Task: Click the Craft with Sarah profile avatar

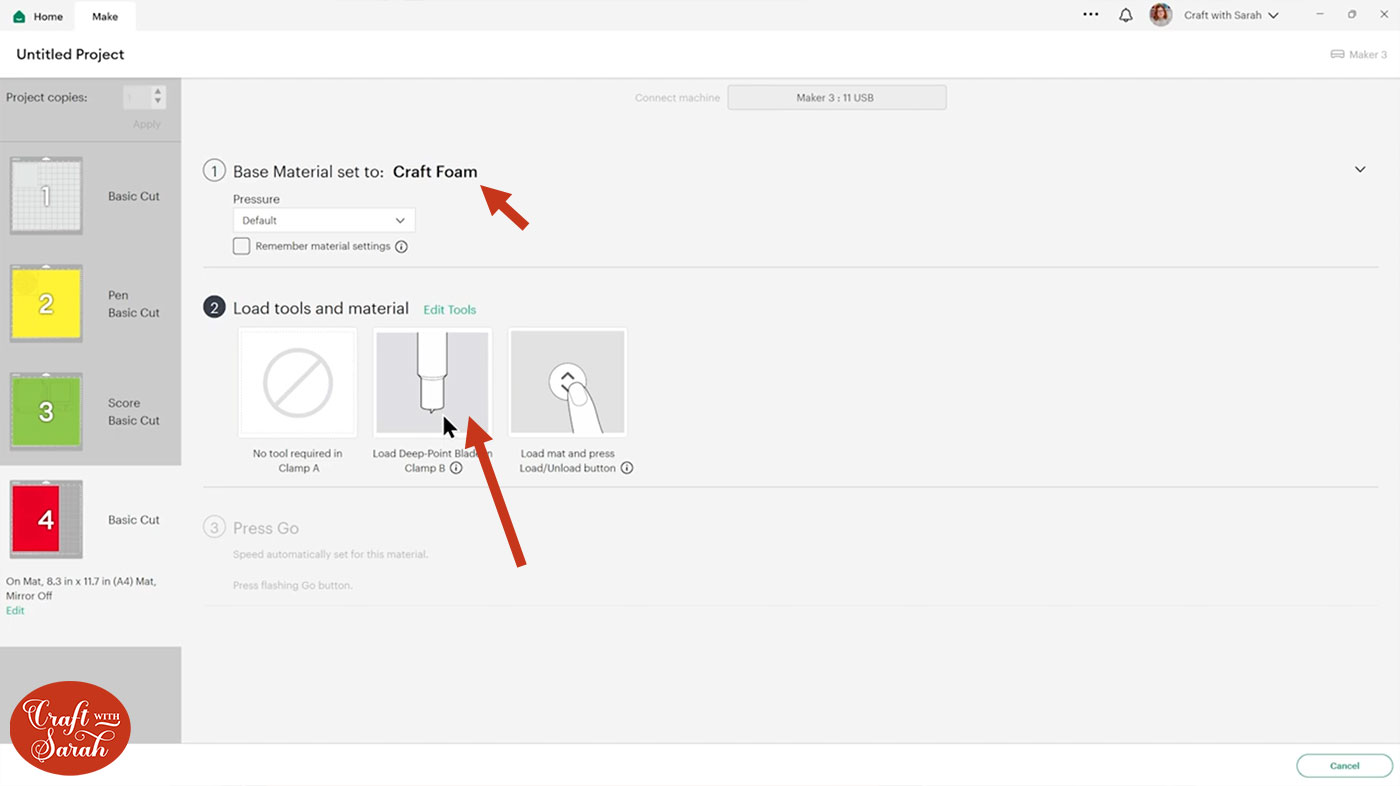Action: coord(1160,15)
